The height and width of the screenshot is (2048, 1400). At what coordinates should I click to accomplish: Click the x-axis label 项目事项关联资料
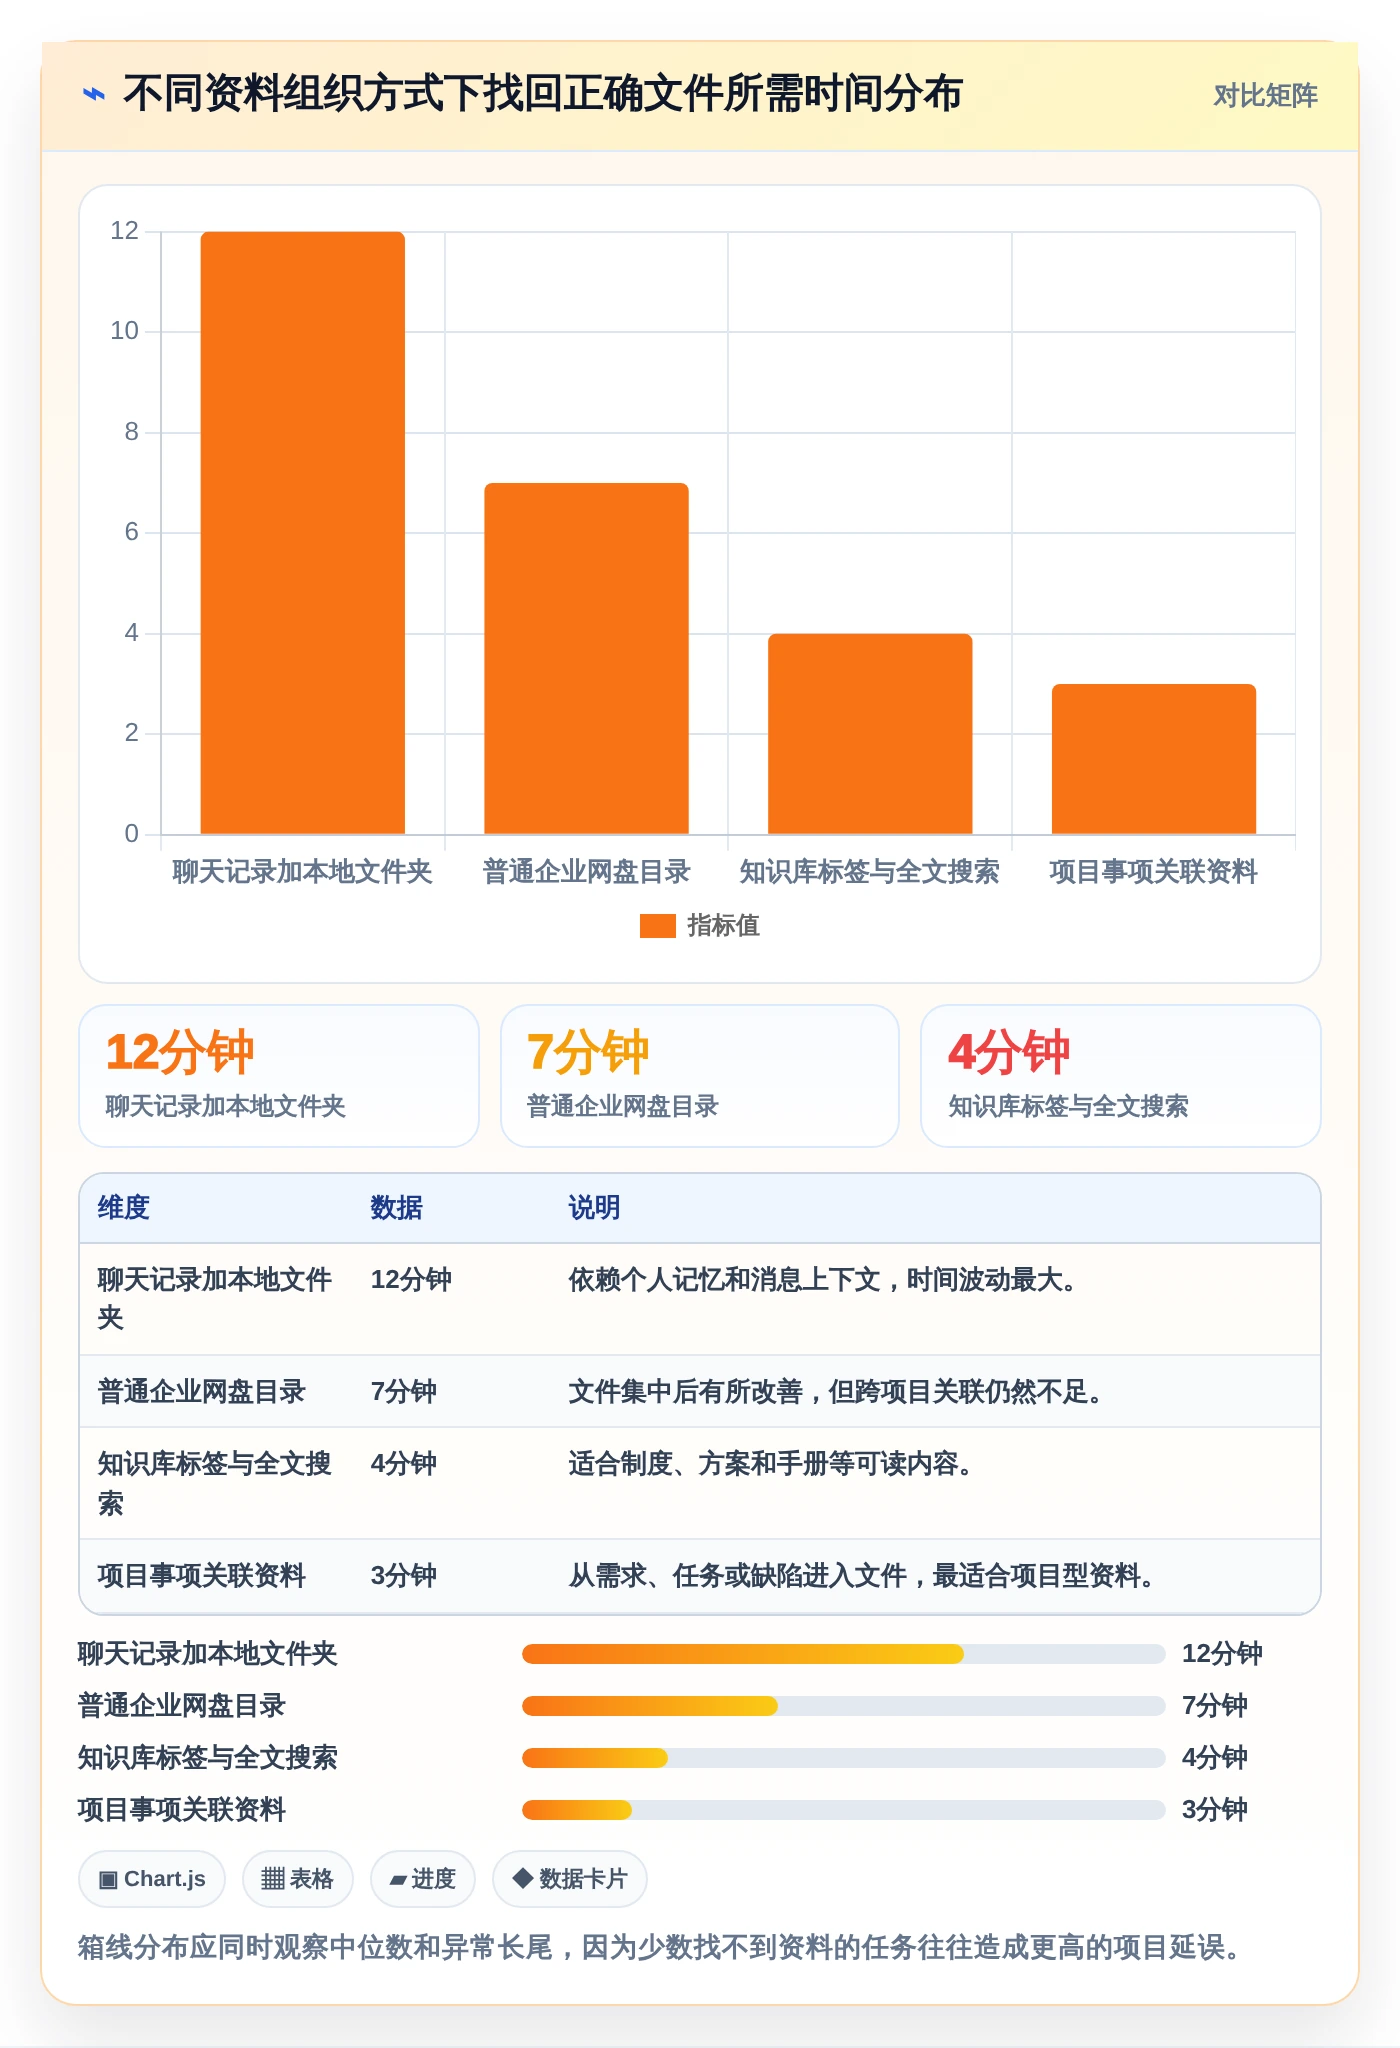click(x=1154, y=872)
